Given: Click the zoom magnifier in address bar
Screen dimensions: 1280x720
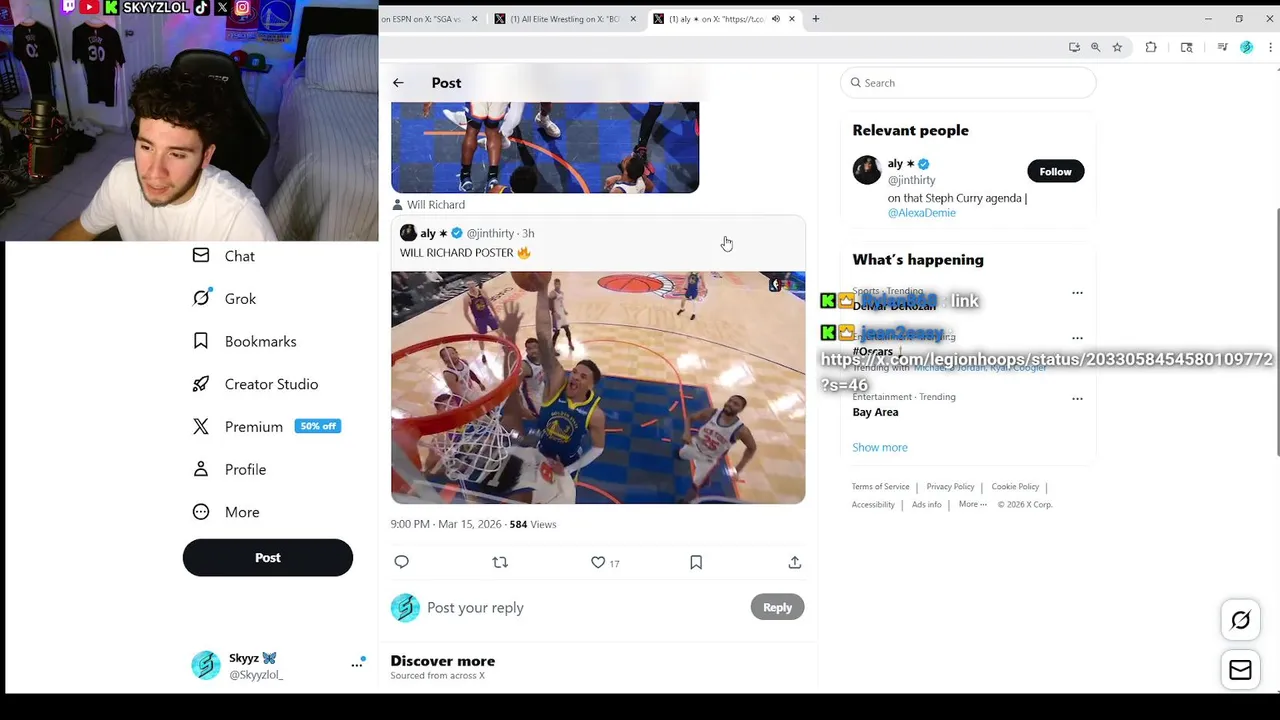Looking at the screenshot, I should pyautogui.click(x=1095, y=47).
